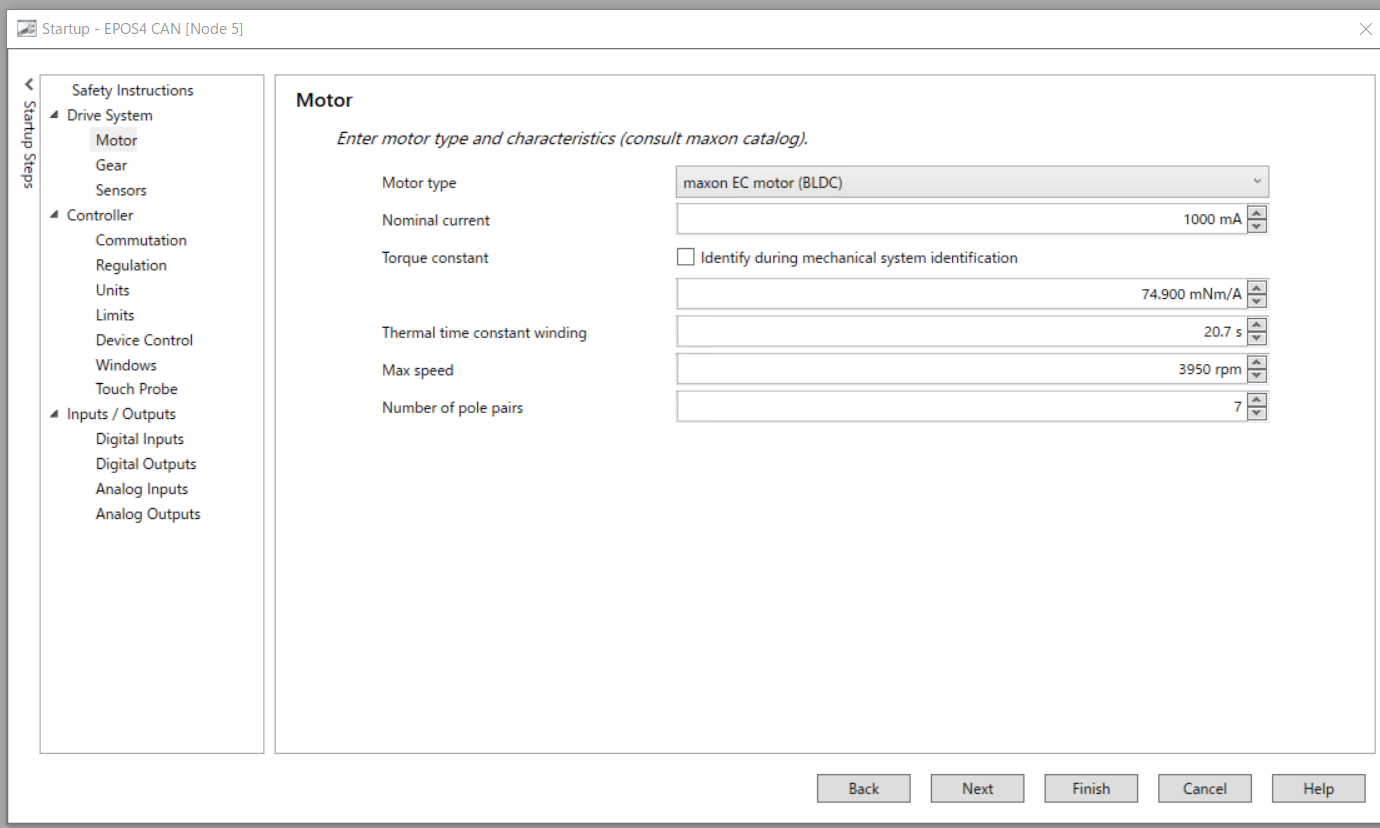Click the app icon in the title bar
Screen dimensions: 1380x828
click(27, 29)
